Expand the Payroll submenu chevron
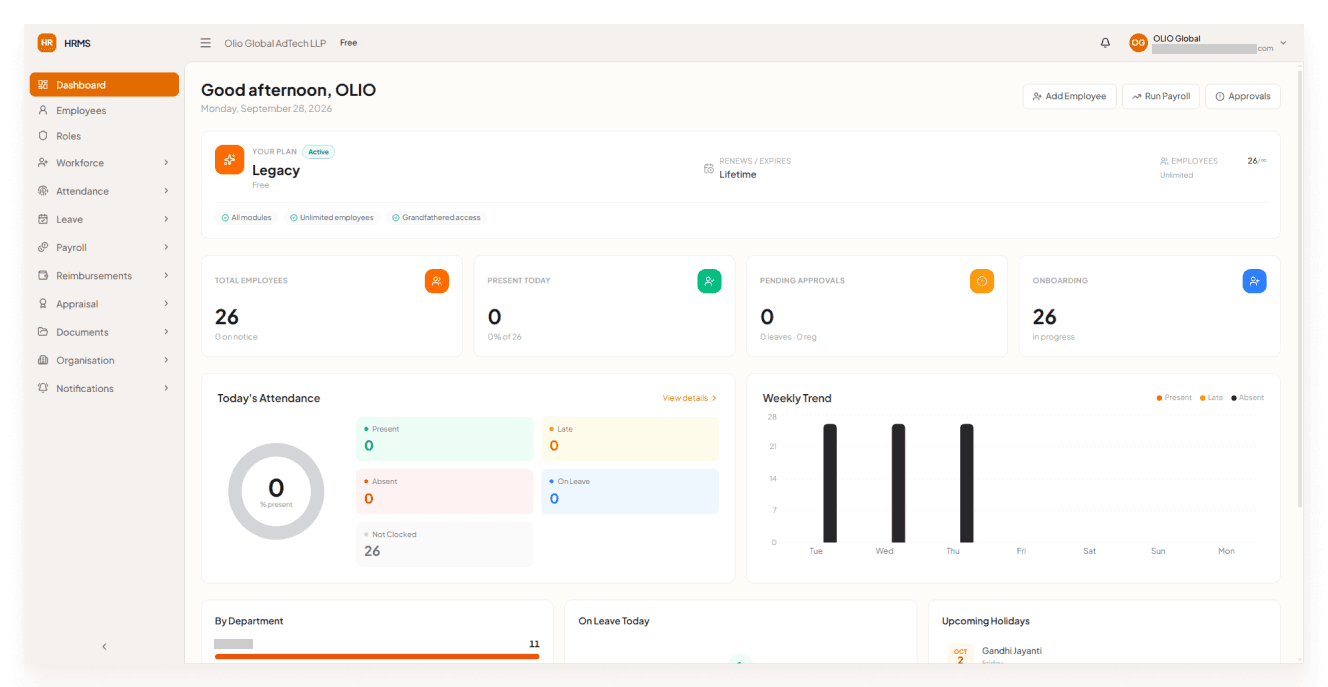This screenshot has width=1328, height=687. [x=166, y=247]
